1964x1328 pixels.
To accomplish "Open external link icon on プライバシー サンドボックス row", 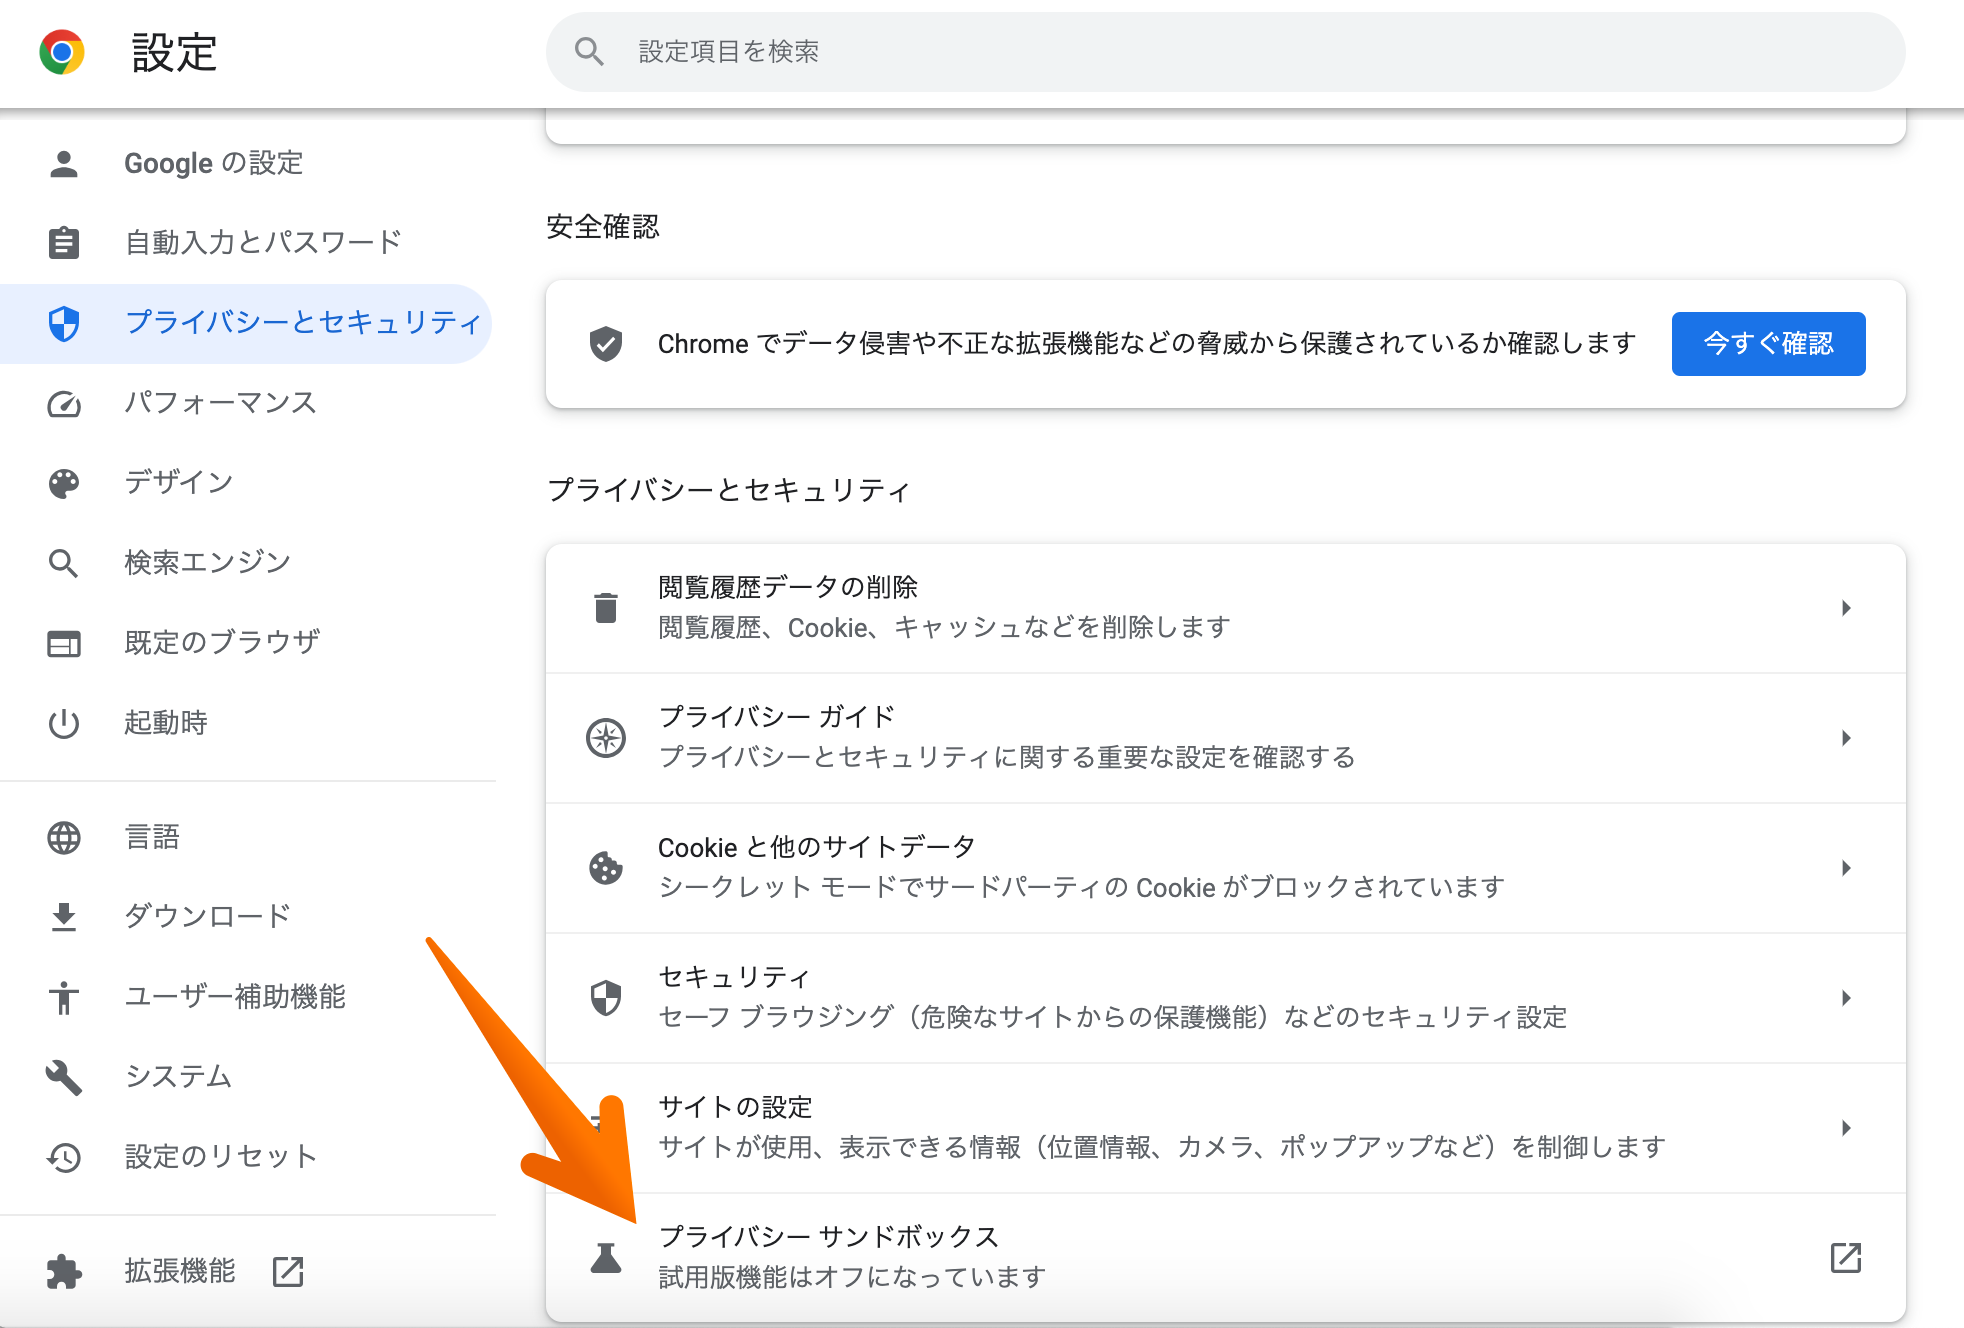I will click(x=1845, y=1258).
